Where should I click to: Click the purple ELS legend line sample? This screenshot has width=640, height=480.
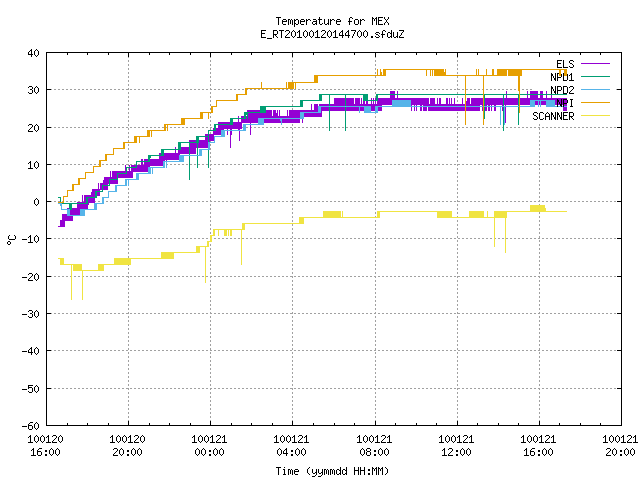[x=595, y=64]
